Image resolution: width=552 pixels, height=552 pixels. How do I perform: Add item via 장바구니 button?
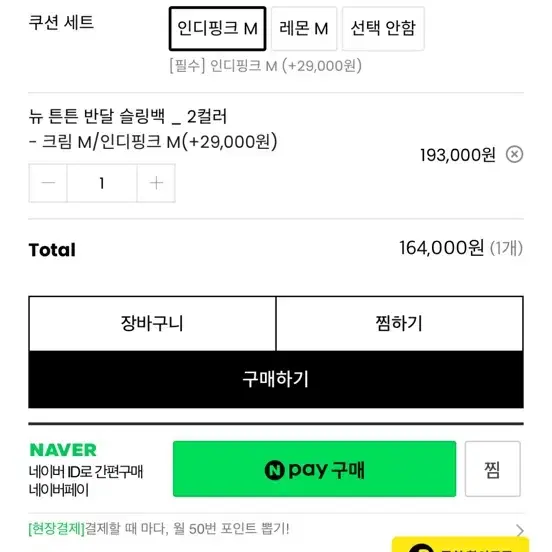152,324
